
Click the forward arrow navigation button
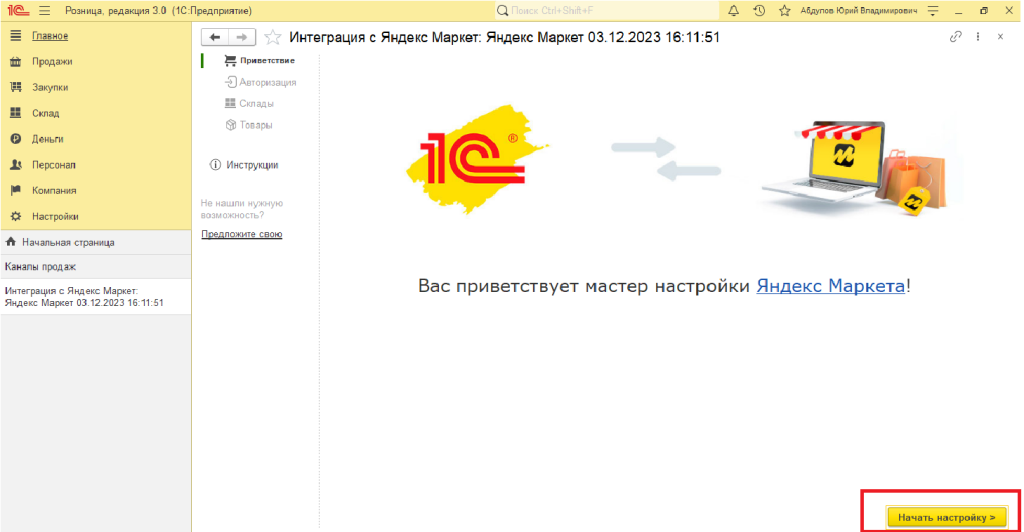pos(242,37)
